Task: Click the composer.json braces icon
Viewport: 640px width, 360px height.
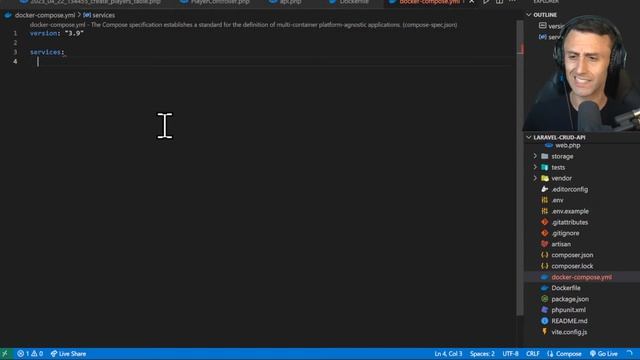Action: pyautogui.click(x=544, y=255)
